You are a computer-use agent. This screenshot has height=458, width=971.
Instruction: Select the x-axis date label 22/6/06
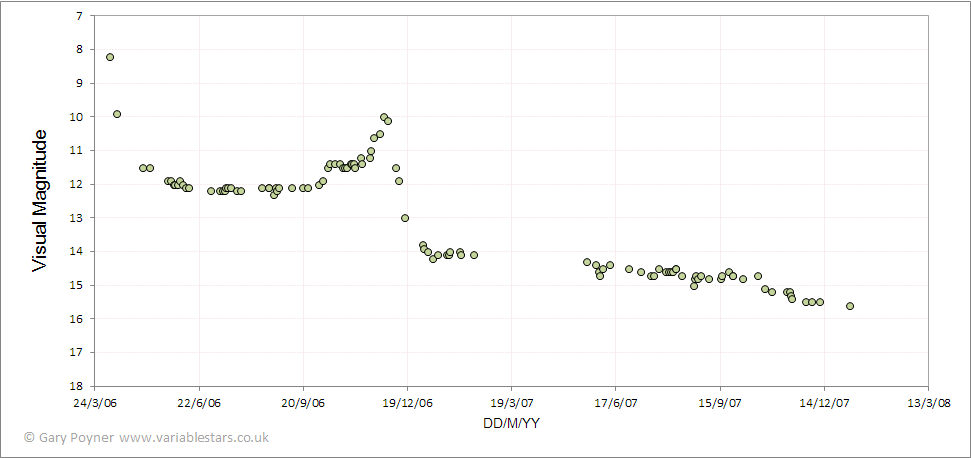click(x=199, y=404)
